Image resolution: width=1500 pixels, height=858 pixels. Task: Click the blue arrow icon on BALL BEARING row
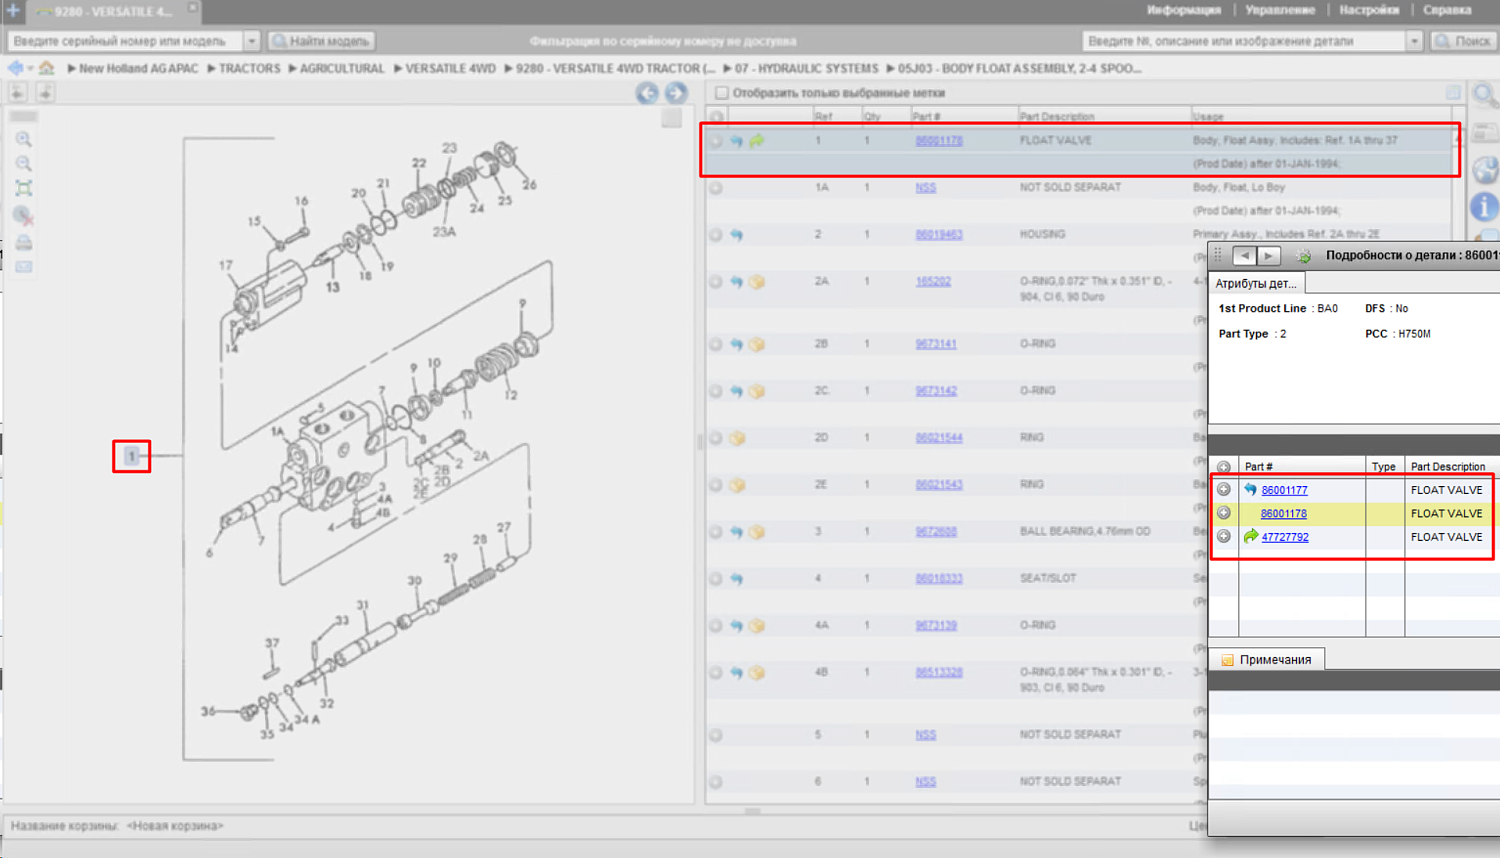tap(737, 532)
